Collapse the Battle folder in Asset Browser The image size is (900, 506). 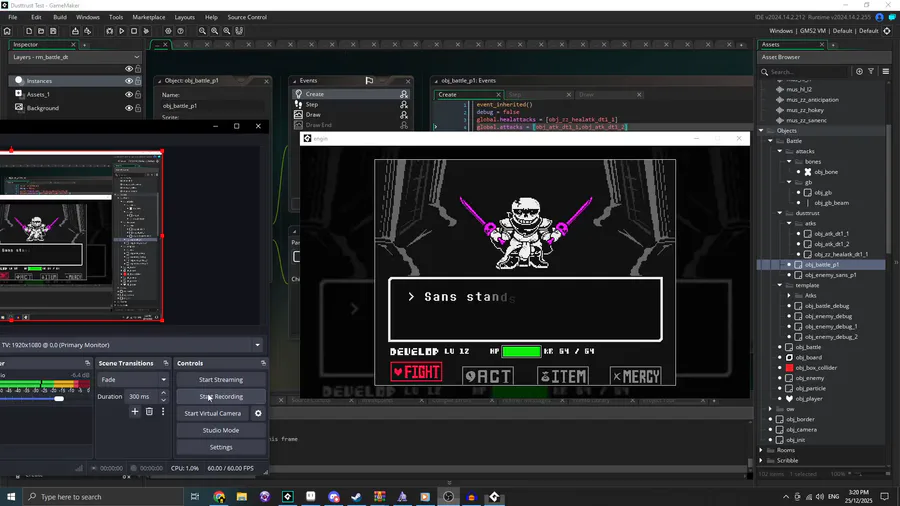pos(771,141)
